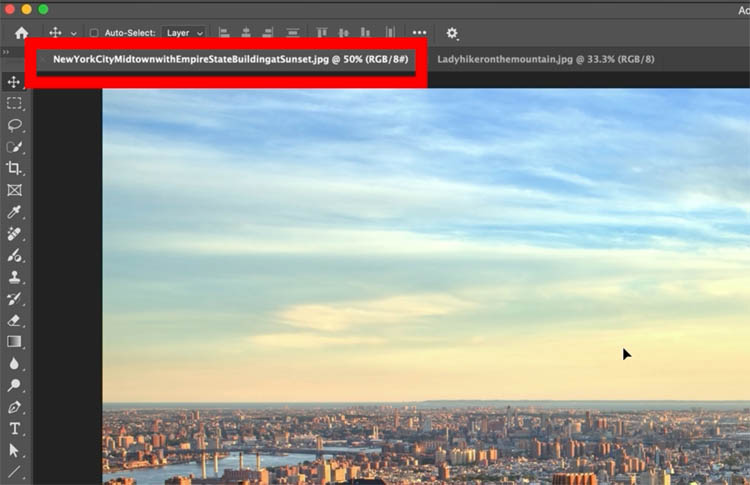This screenshot has height=485, width=750.
Task: Close the NewYorkCityMidtown document tab
Action: [x=44, y=59]
